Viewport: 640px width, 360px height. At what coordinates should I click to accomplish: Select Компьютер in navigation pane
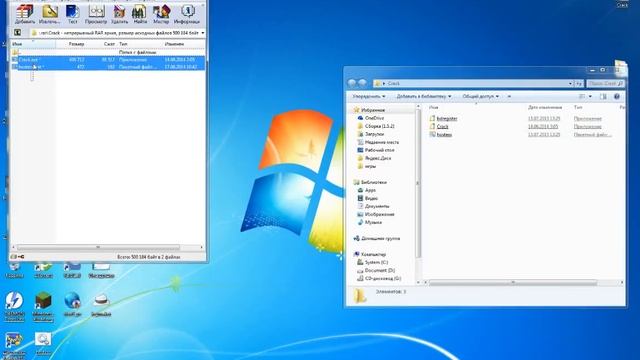click(370, 254)
